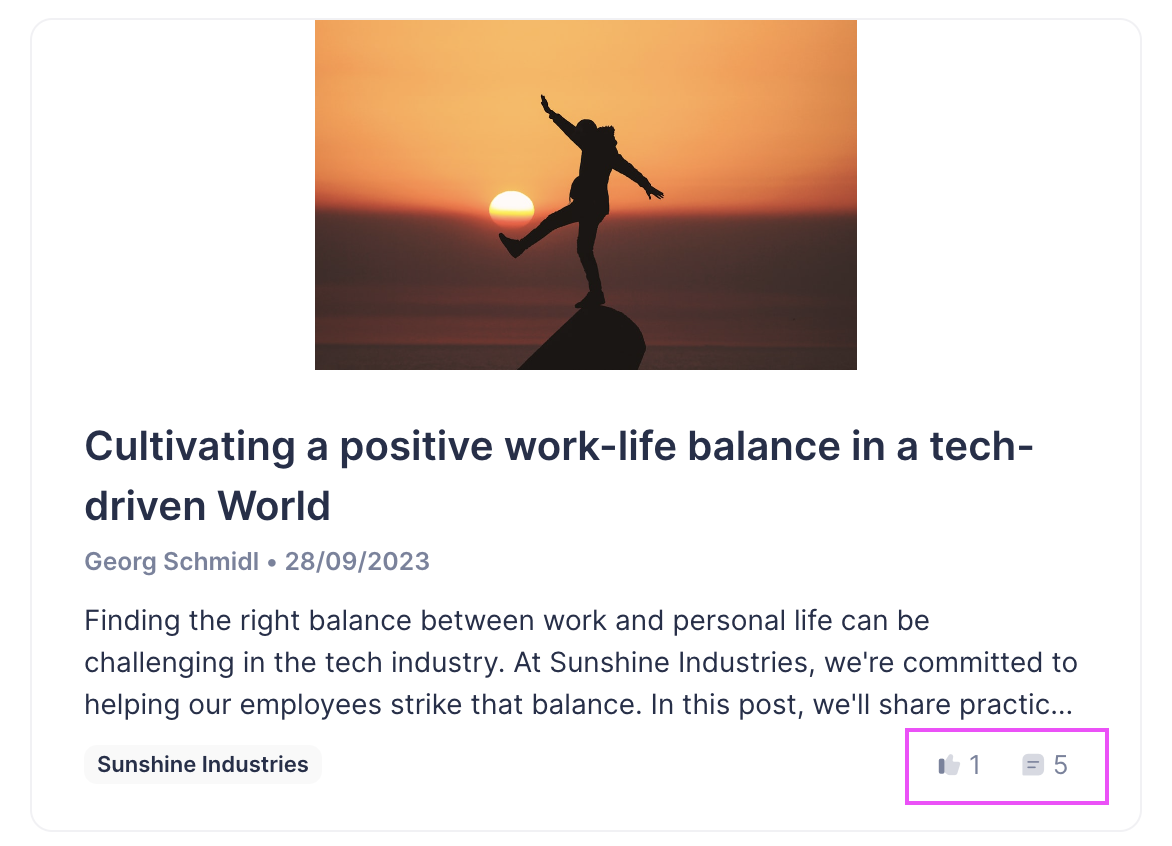This screenshot has height=846, width=1172.
Task: Click author name Georg Schmidl
Action: pos(172,561)
